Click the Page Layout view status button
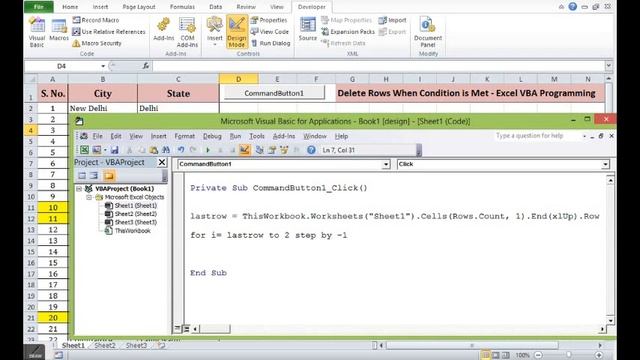This screenshot has height=360, width=640. (496, 355)
